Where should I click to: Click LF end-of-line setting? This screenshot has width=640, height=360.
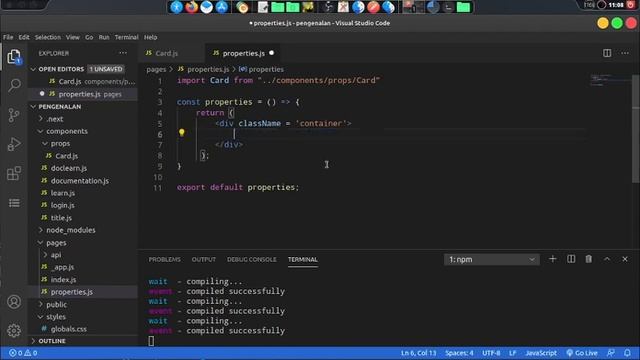(513, 353)
